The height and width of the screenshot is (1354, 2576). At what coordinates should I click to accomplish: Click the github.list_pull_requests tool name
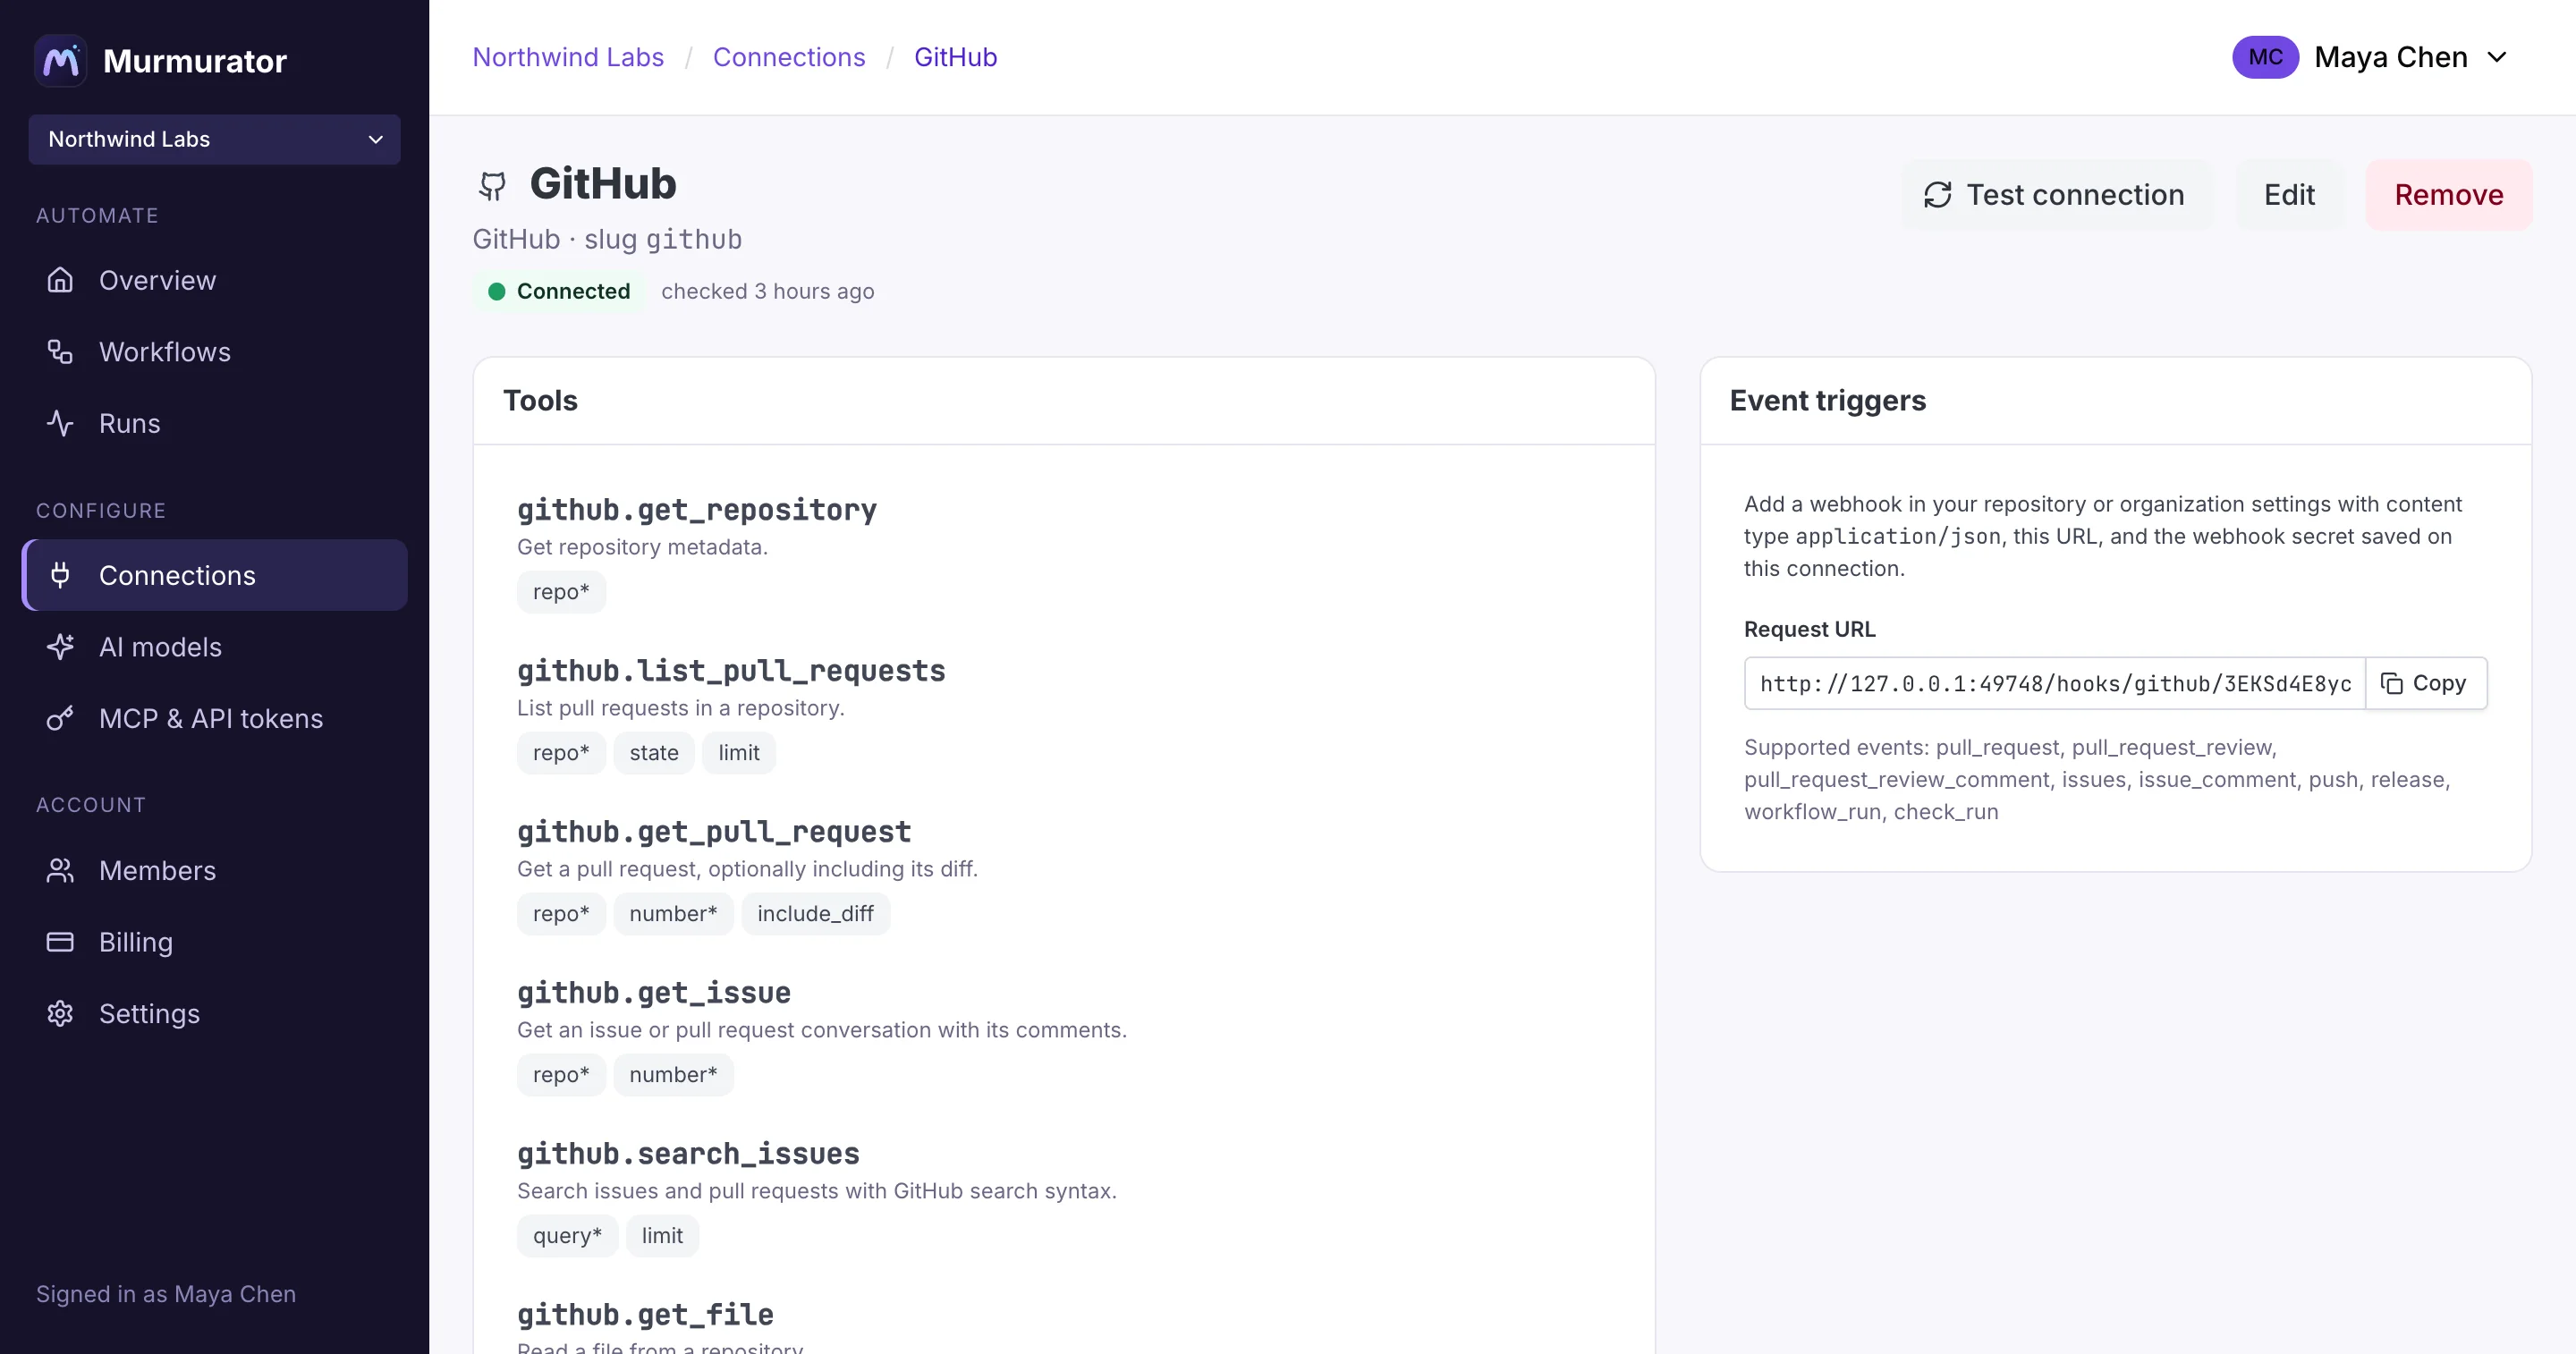(x=731, y=671)
